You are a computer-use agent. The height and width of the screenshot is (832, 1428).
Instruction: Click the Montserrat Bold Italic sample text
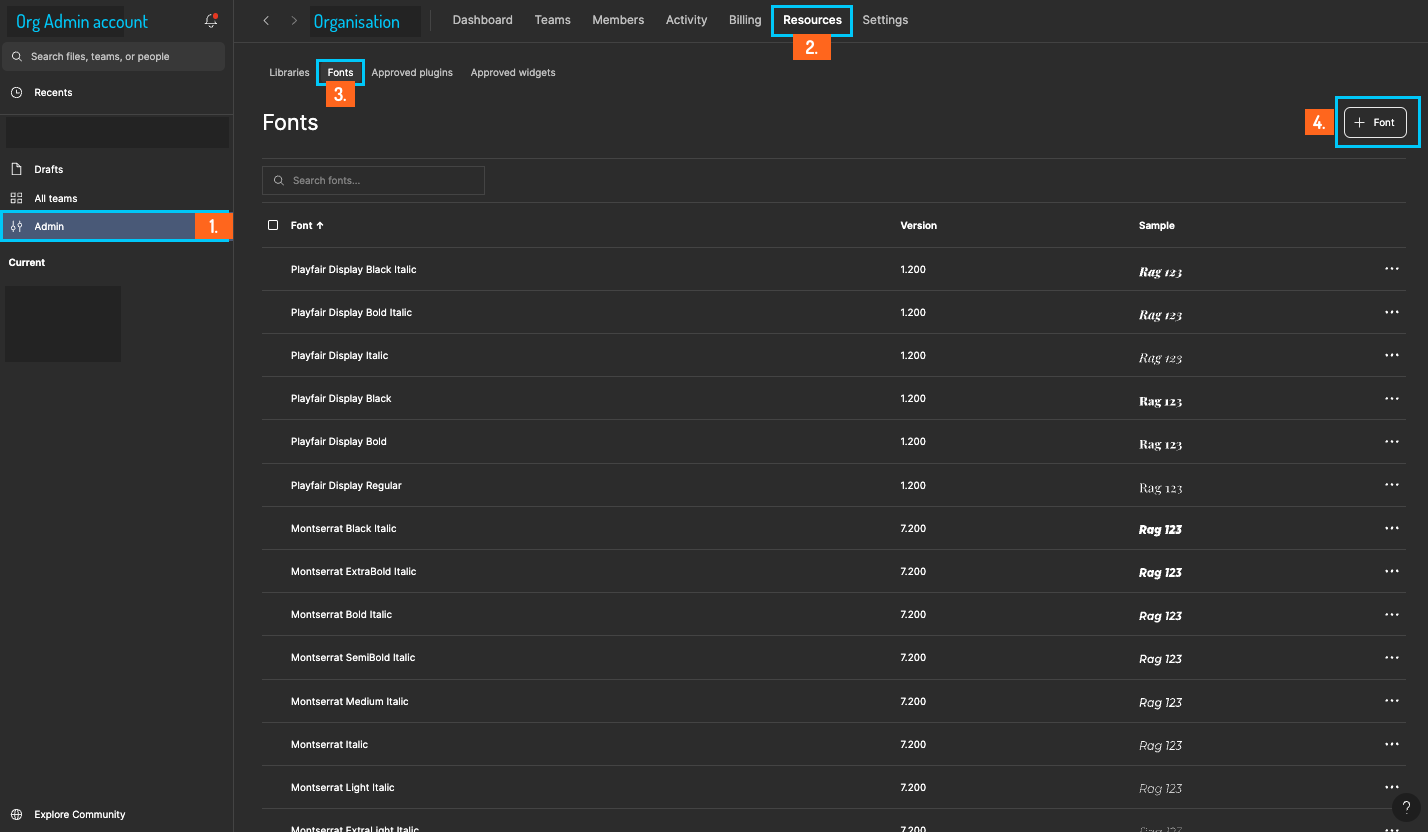point(1160,616)
